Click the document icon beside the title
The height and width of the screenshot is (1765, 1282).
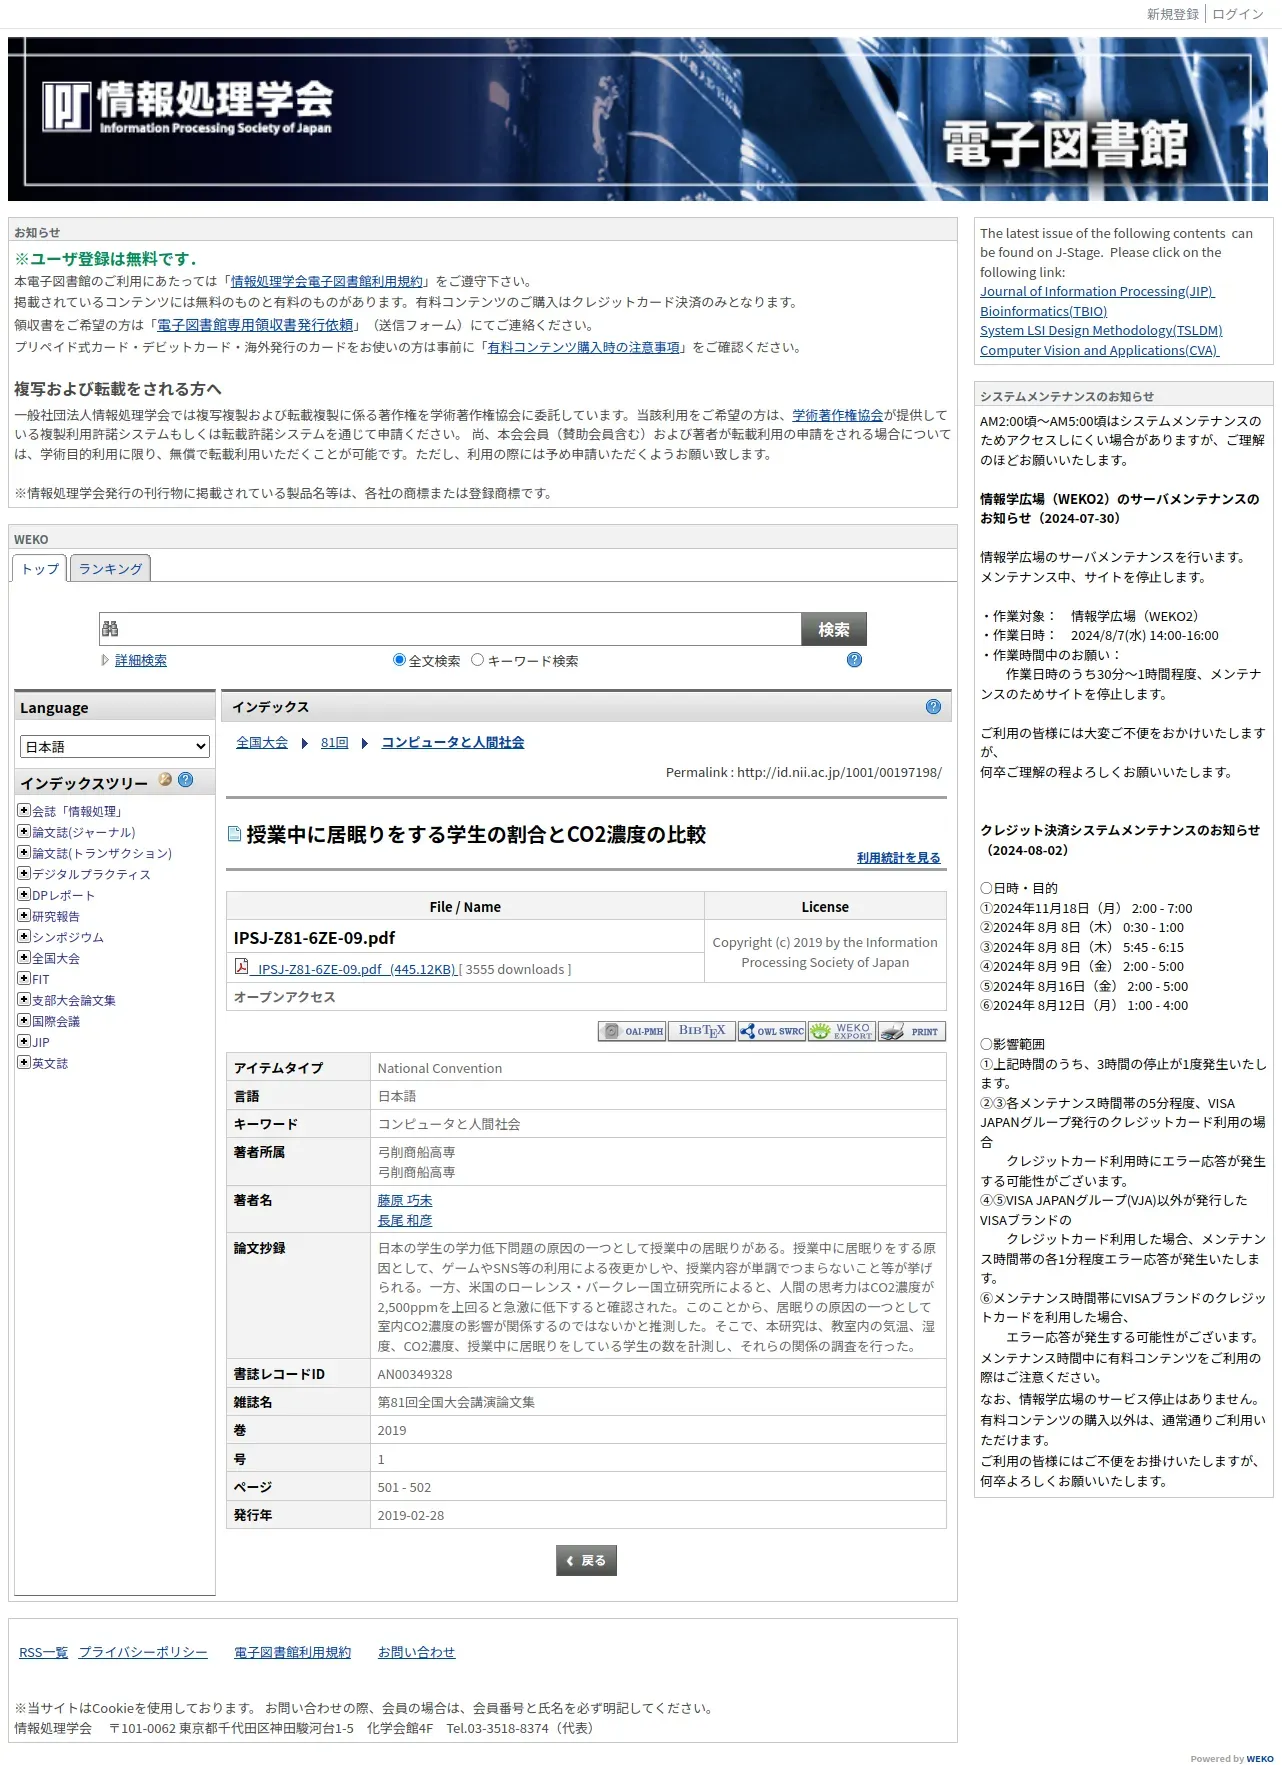point(235,833)
